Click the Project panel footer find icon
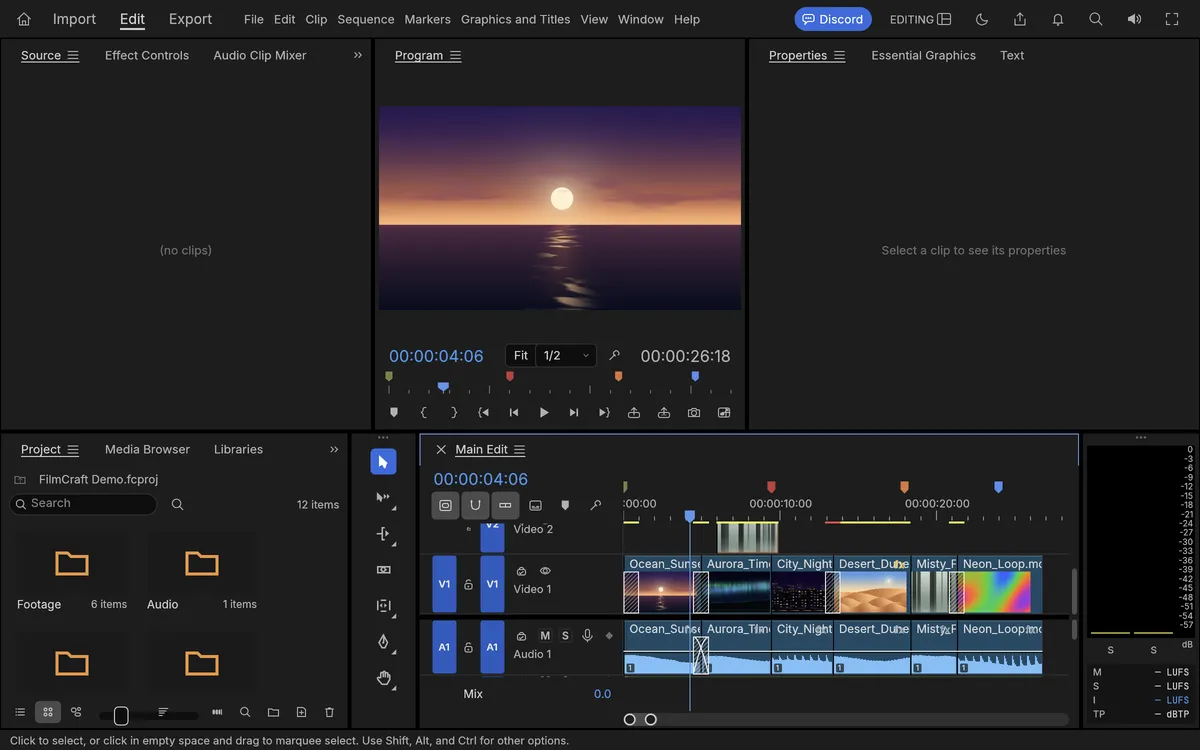 (x=245, y=712)
